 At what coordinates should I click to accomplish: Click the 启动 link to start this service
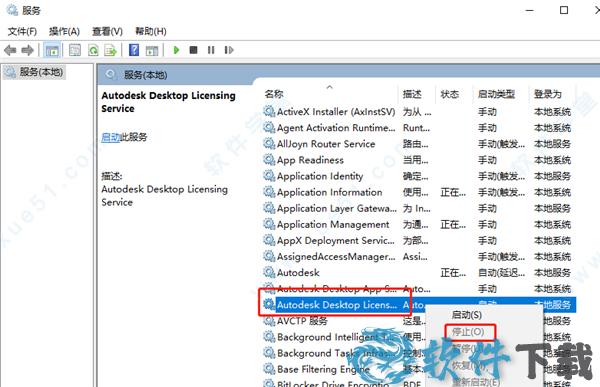111,137
